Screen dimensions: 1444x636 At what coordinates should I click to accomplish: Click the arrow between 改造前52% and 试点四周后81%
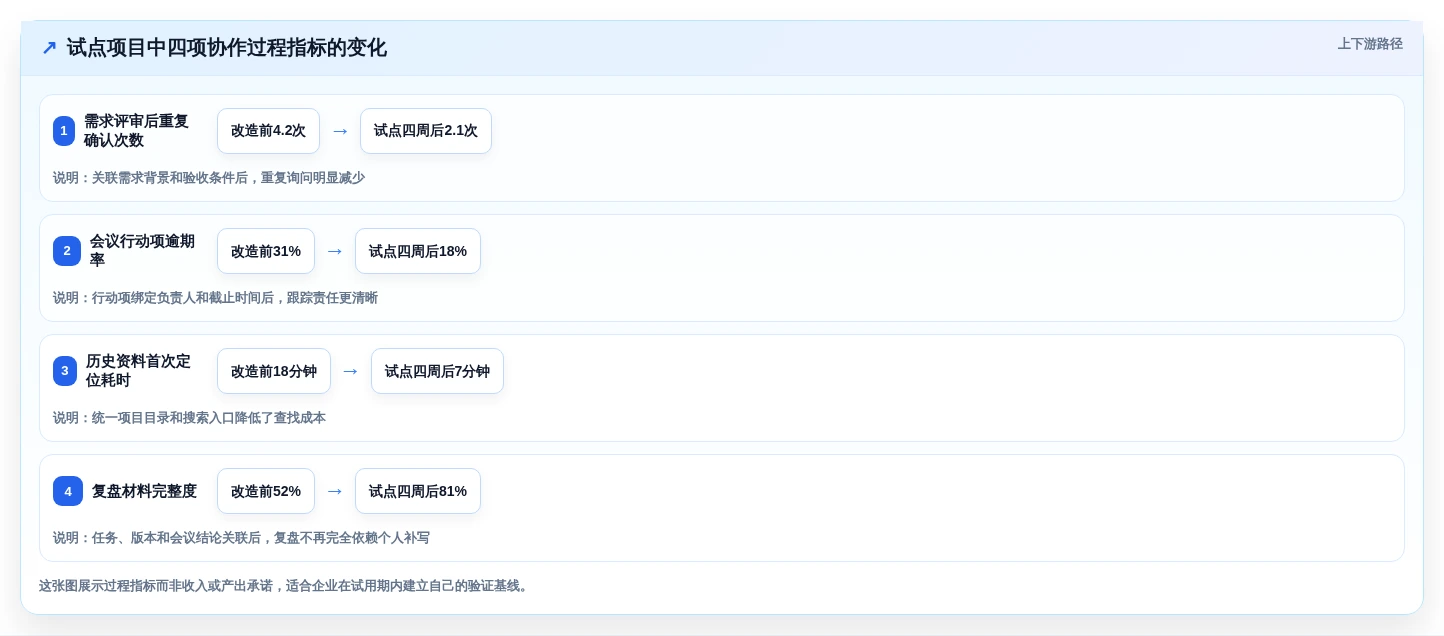[335, 491]
